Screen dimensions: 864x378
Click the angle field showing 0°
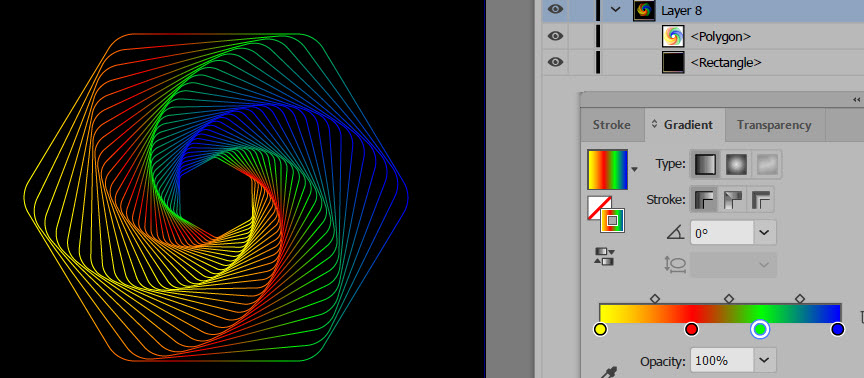[722, 233]
